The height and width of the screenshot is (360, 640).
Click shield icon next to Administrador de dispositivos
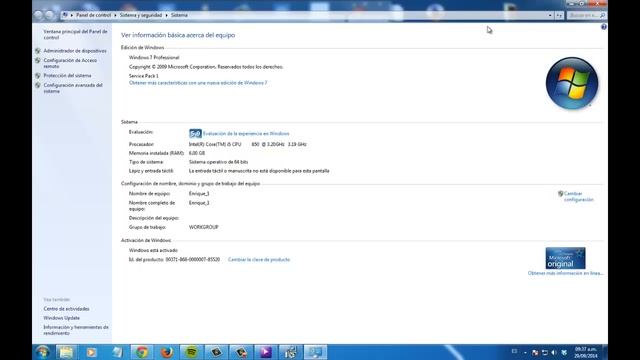38,51
